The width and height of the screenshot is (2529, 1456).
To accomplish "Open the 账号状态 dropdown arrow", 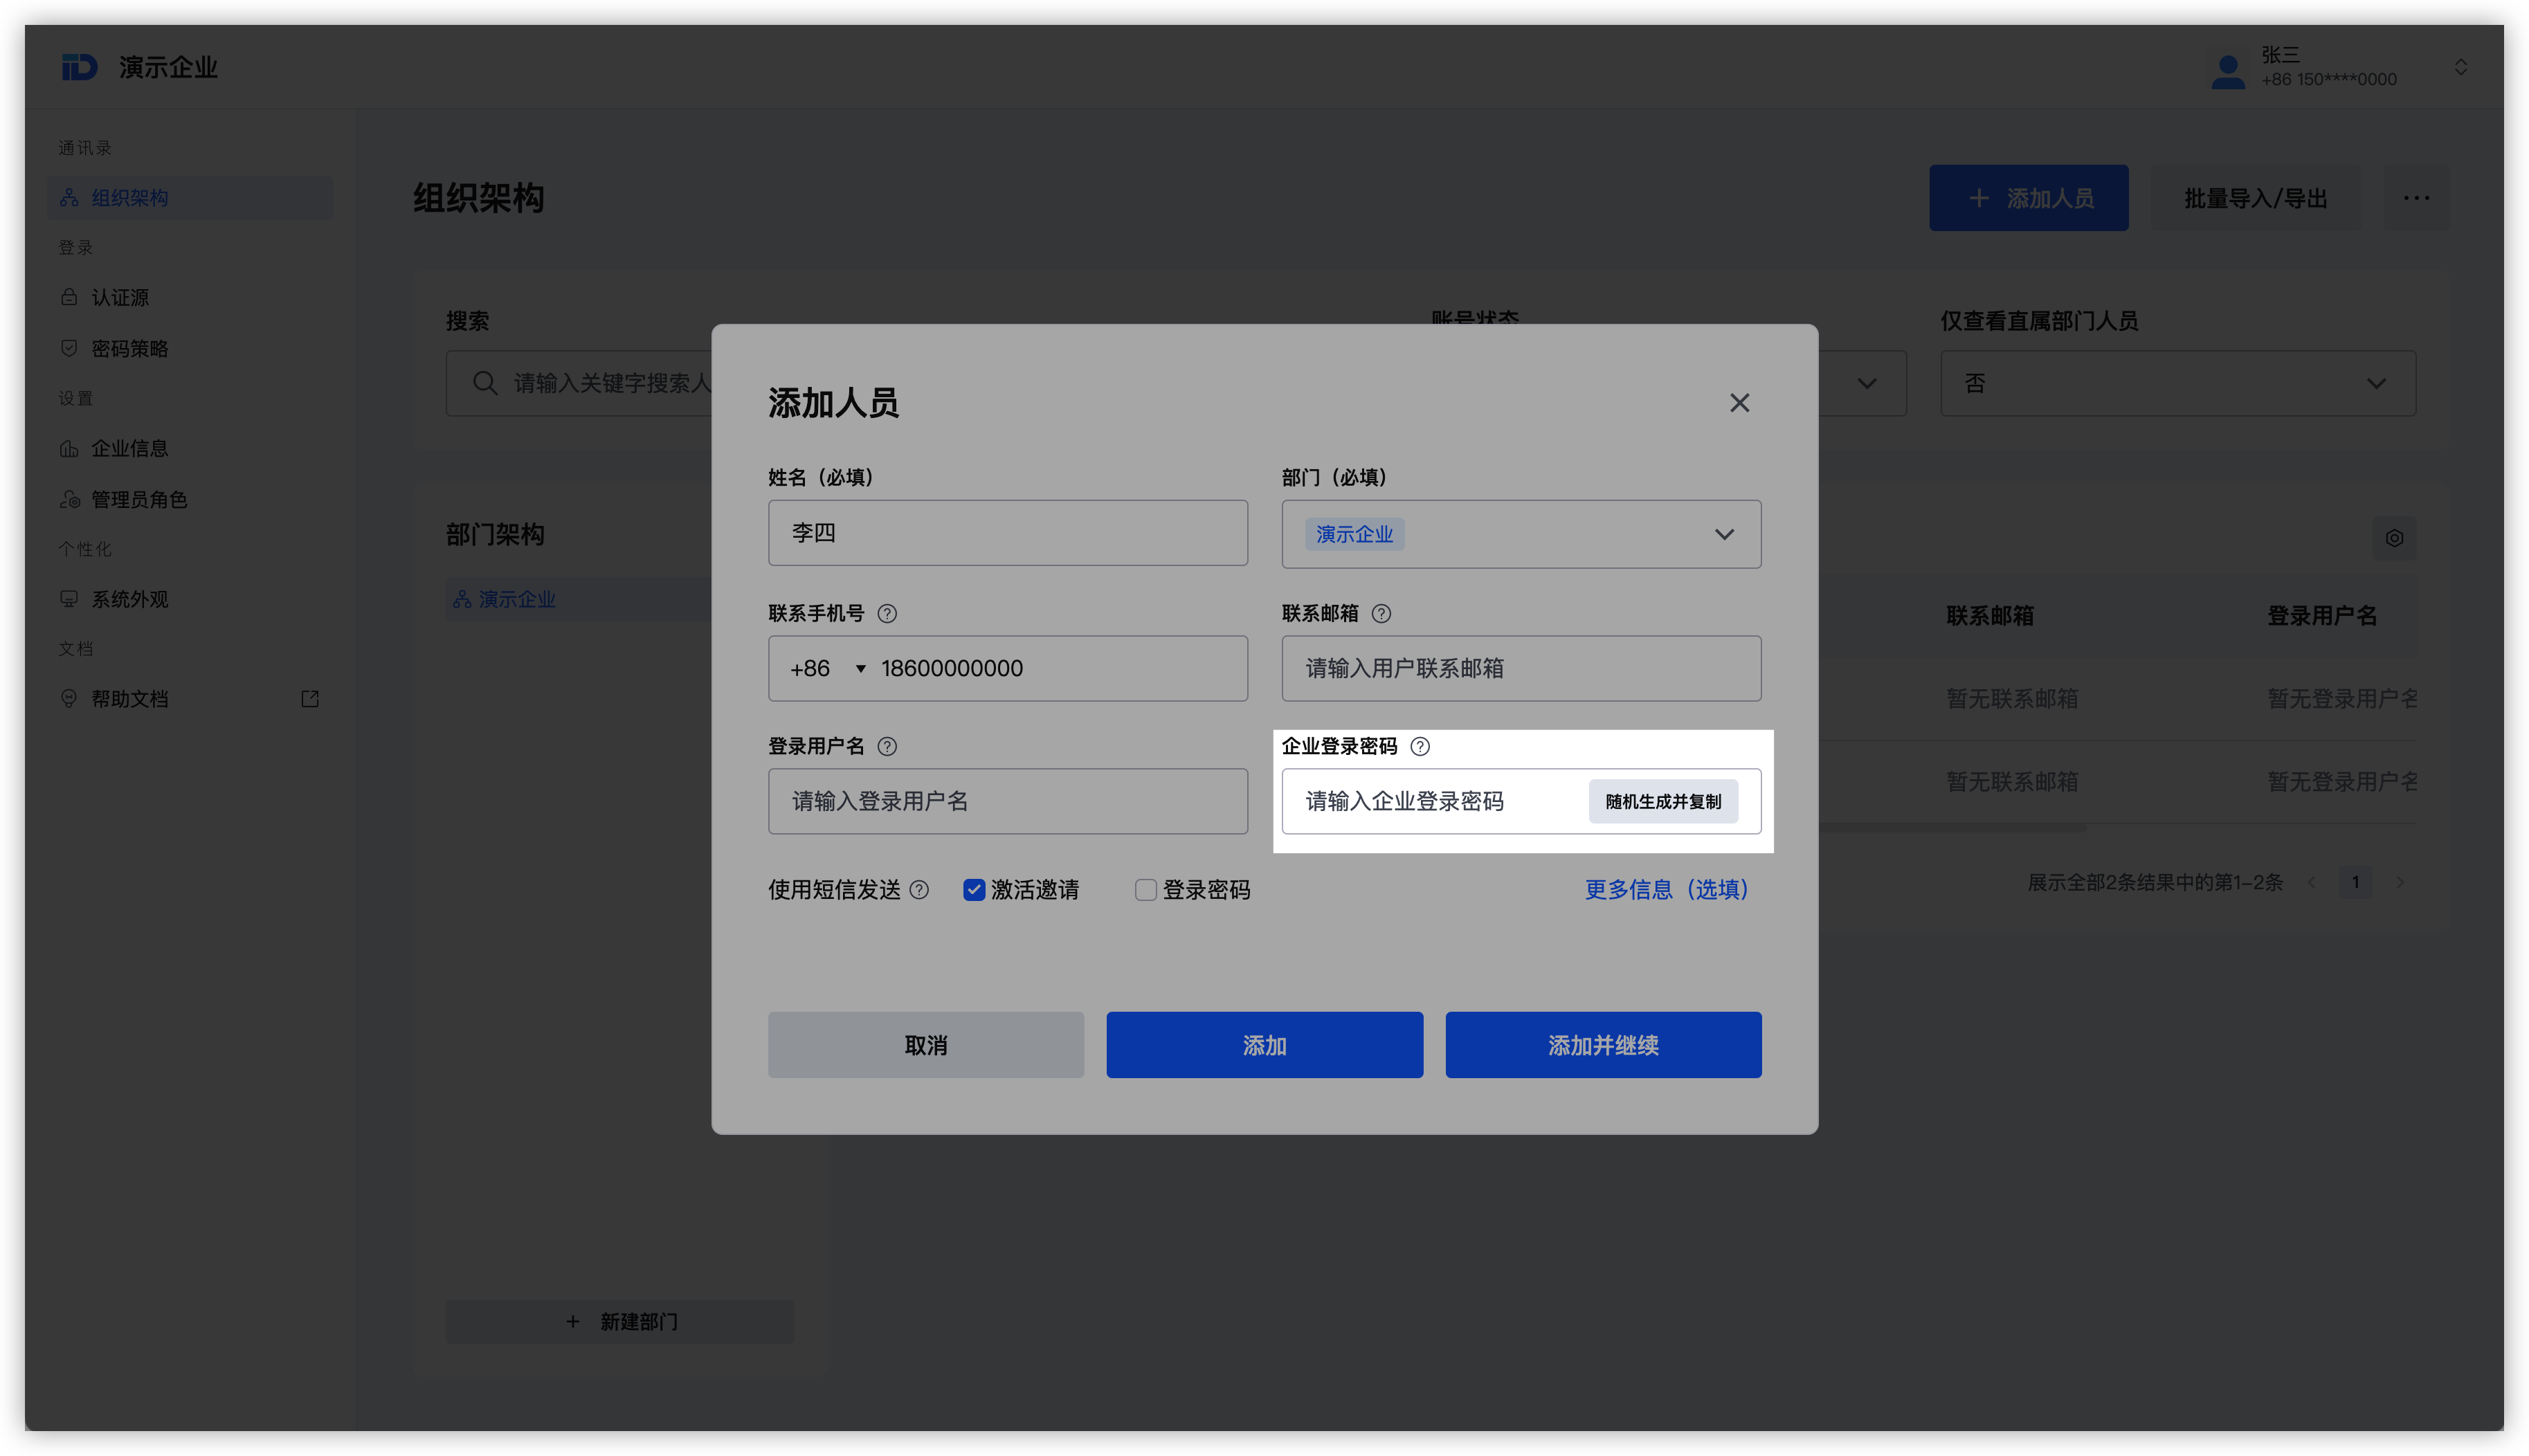I will coord(1866,383).
